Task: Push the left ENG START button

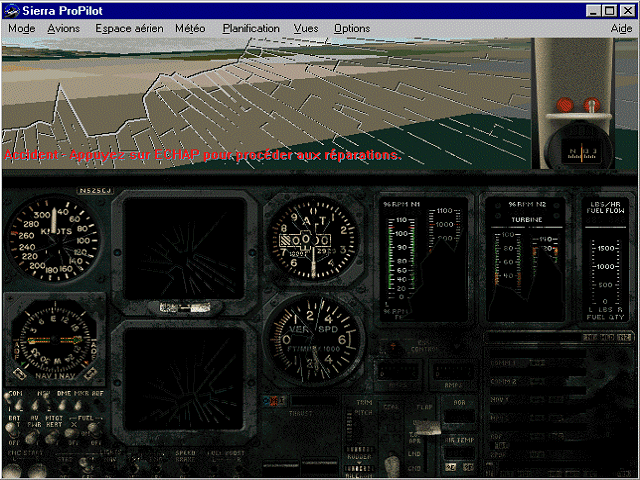Action: coord(13,470)
